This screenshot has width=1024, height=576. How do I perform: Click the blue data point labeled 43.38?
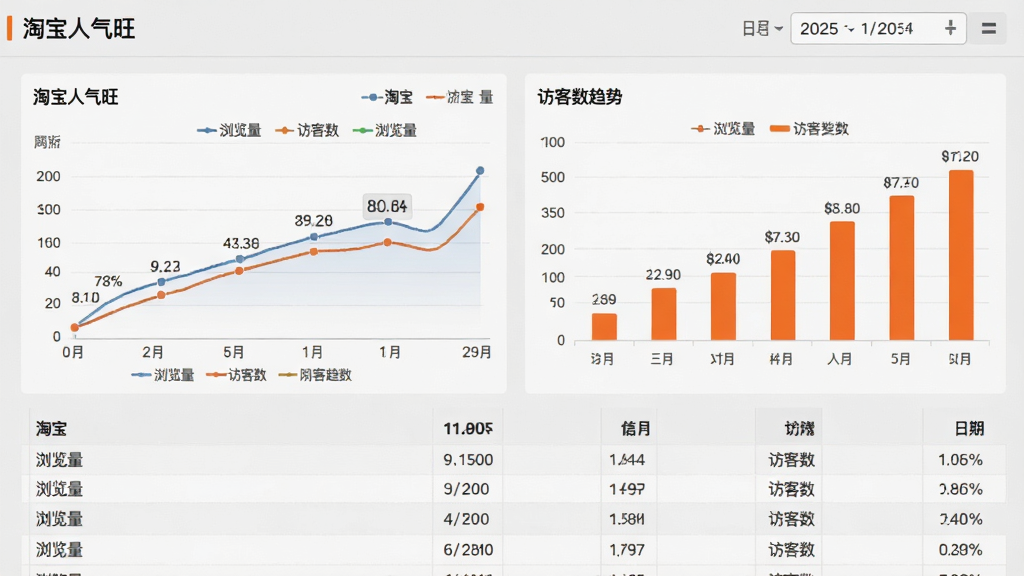pos(240,259)
